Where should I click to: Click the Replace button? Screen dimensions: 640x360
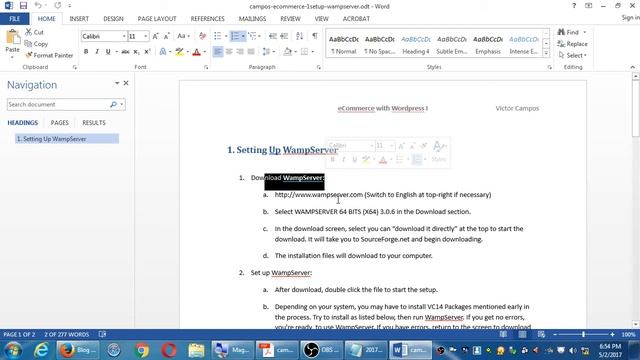[x=573, y=44]
